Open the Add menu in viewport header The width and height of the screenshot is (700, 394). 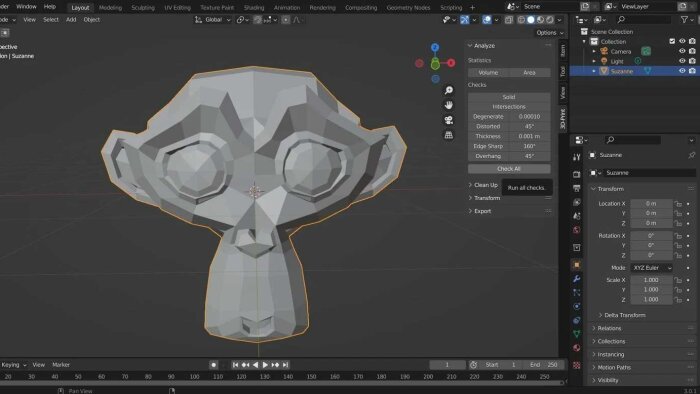point(71,20)
